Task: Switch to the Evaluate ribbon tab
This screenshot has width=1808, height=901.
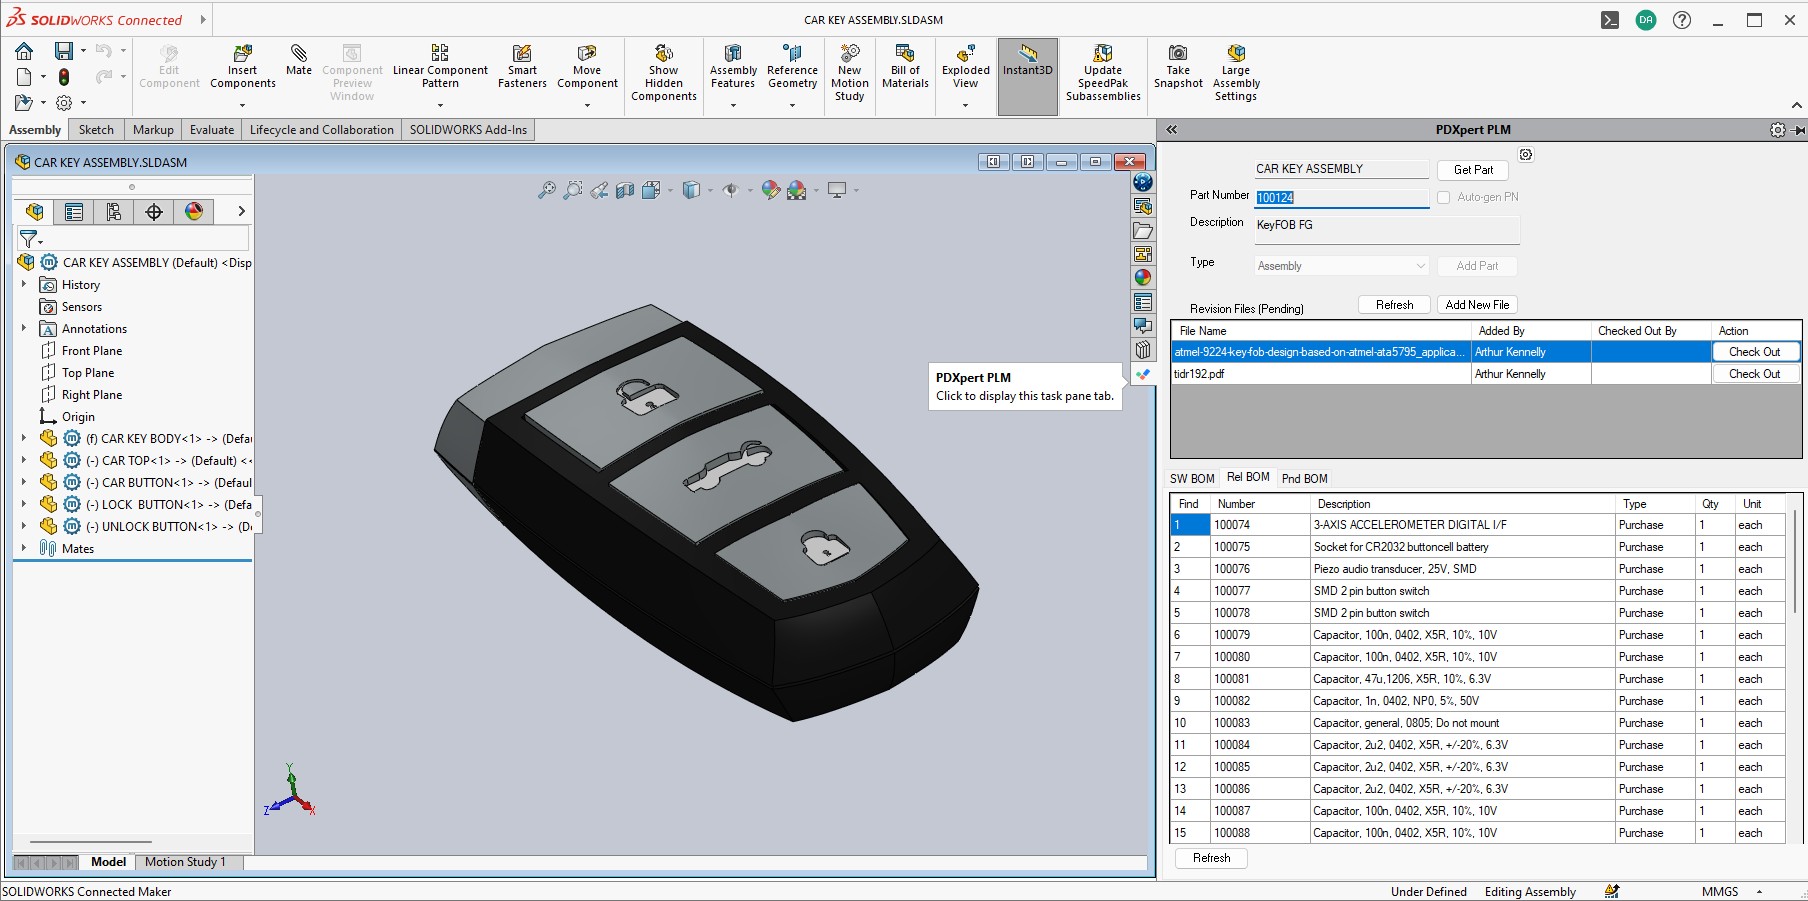Action: tap(211, 130)
